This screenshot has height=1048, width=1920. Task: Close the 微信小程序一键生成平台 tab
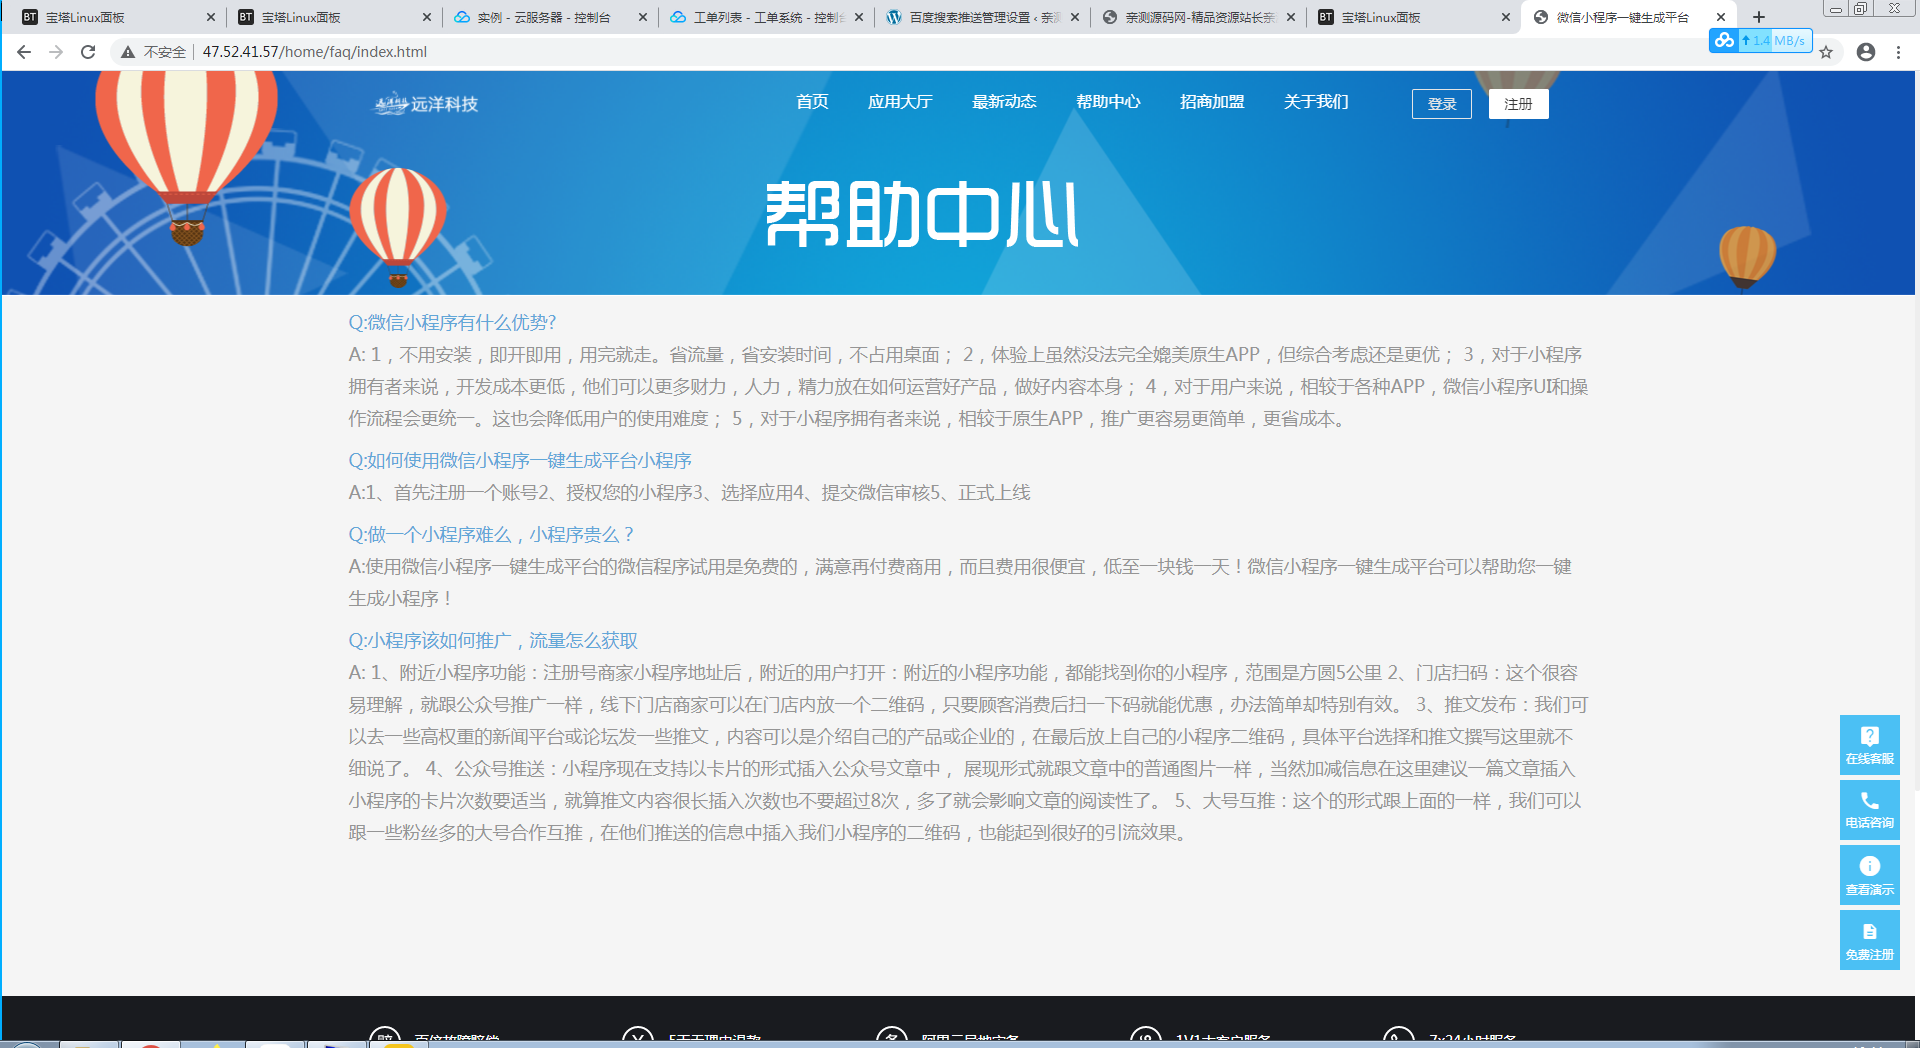coord(1721,17)
